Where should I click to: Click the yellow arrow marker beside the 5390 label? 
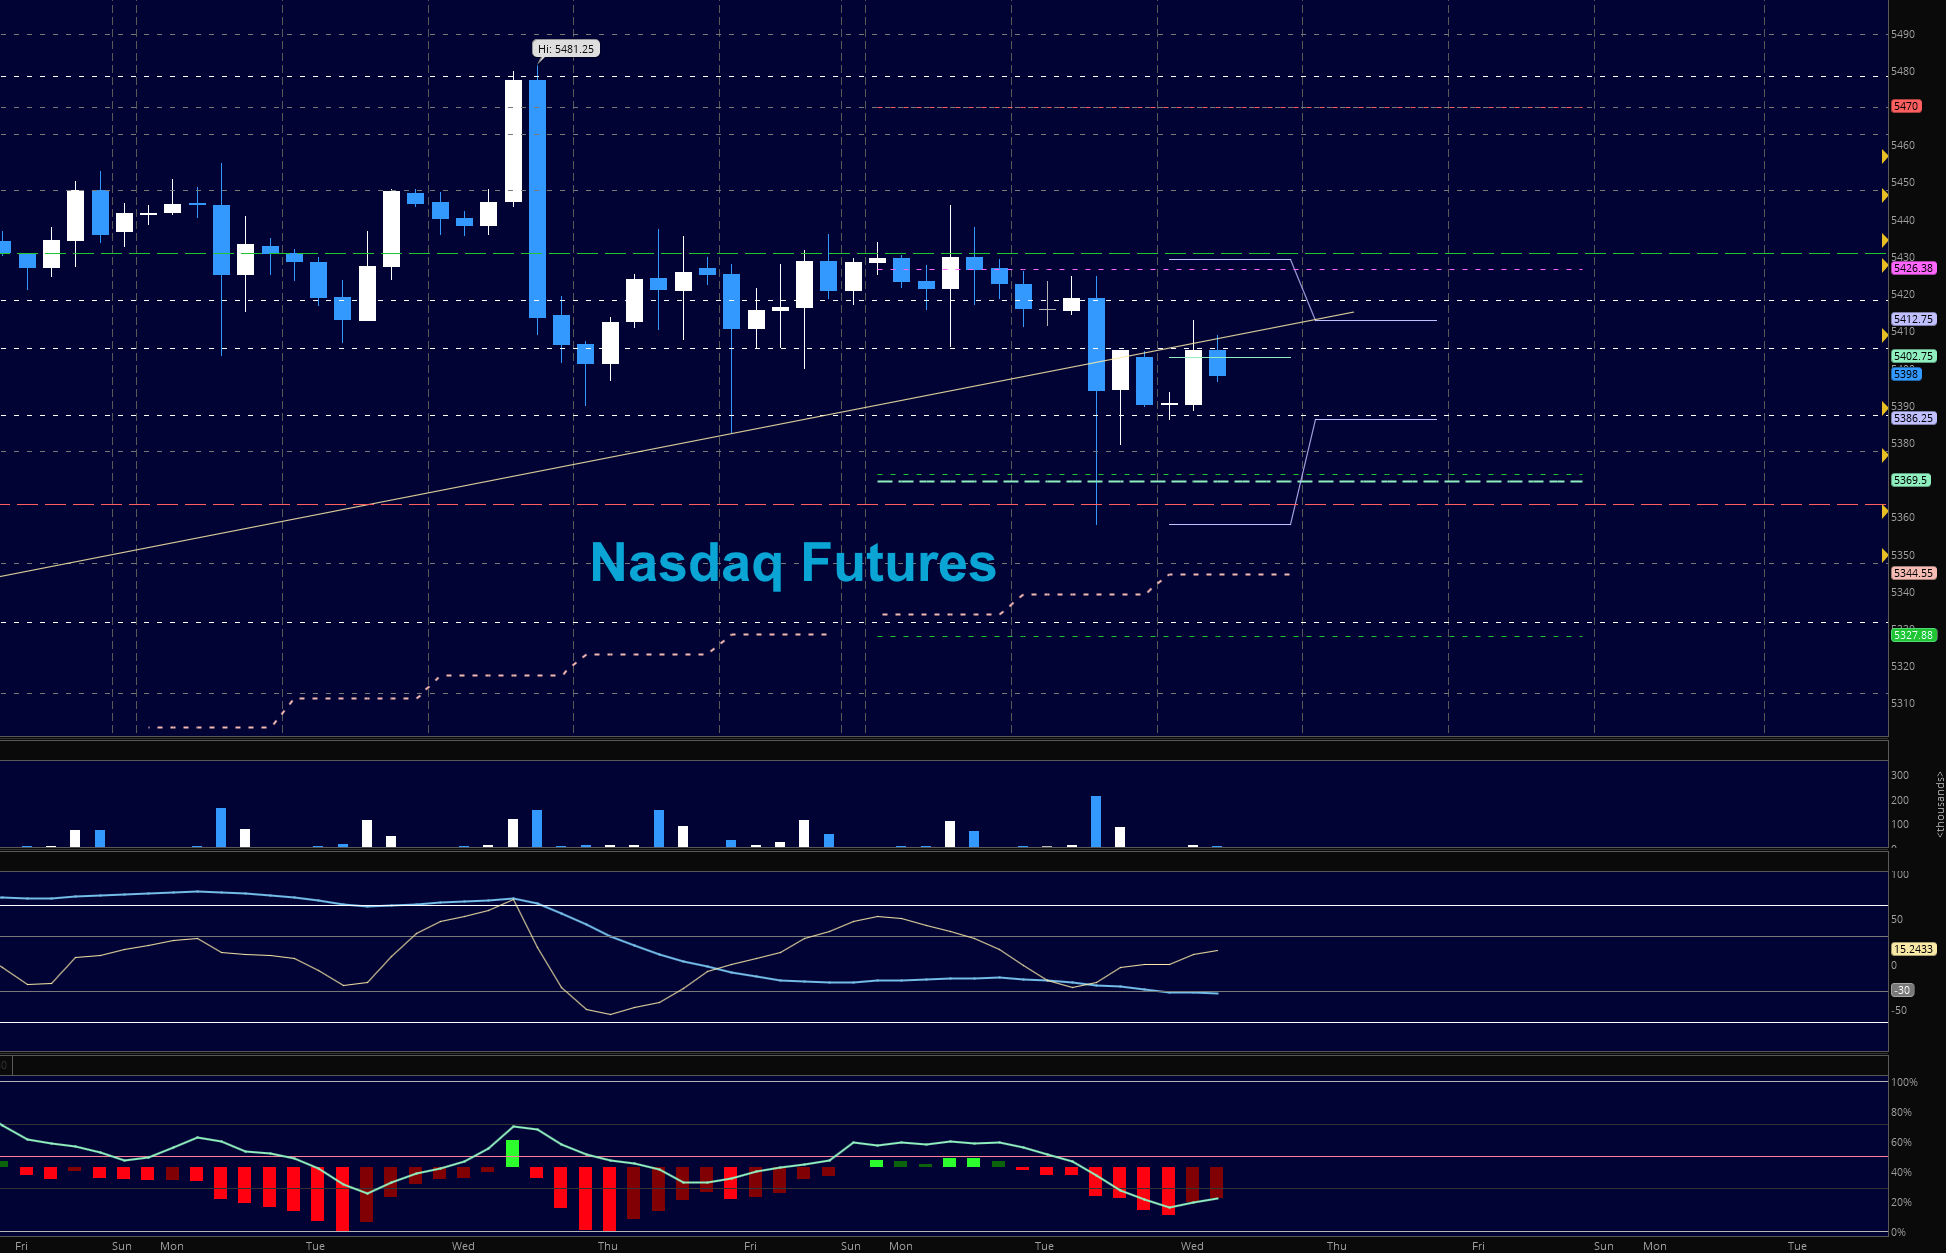pyautogui.click(x=1885, y=407)
